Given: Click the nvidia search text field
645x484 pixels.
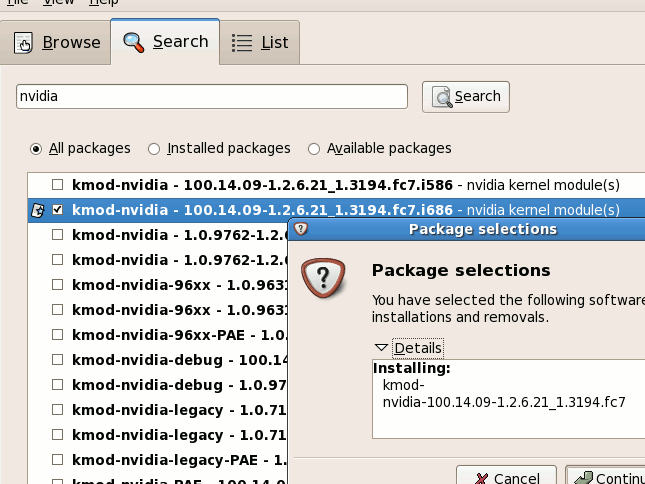Looking at the screenshot, I should [212, 97].
